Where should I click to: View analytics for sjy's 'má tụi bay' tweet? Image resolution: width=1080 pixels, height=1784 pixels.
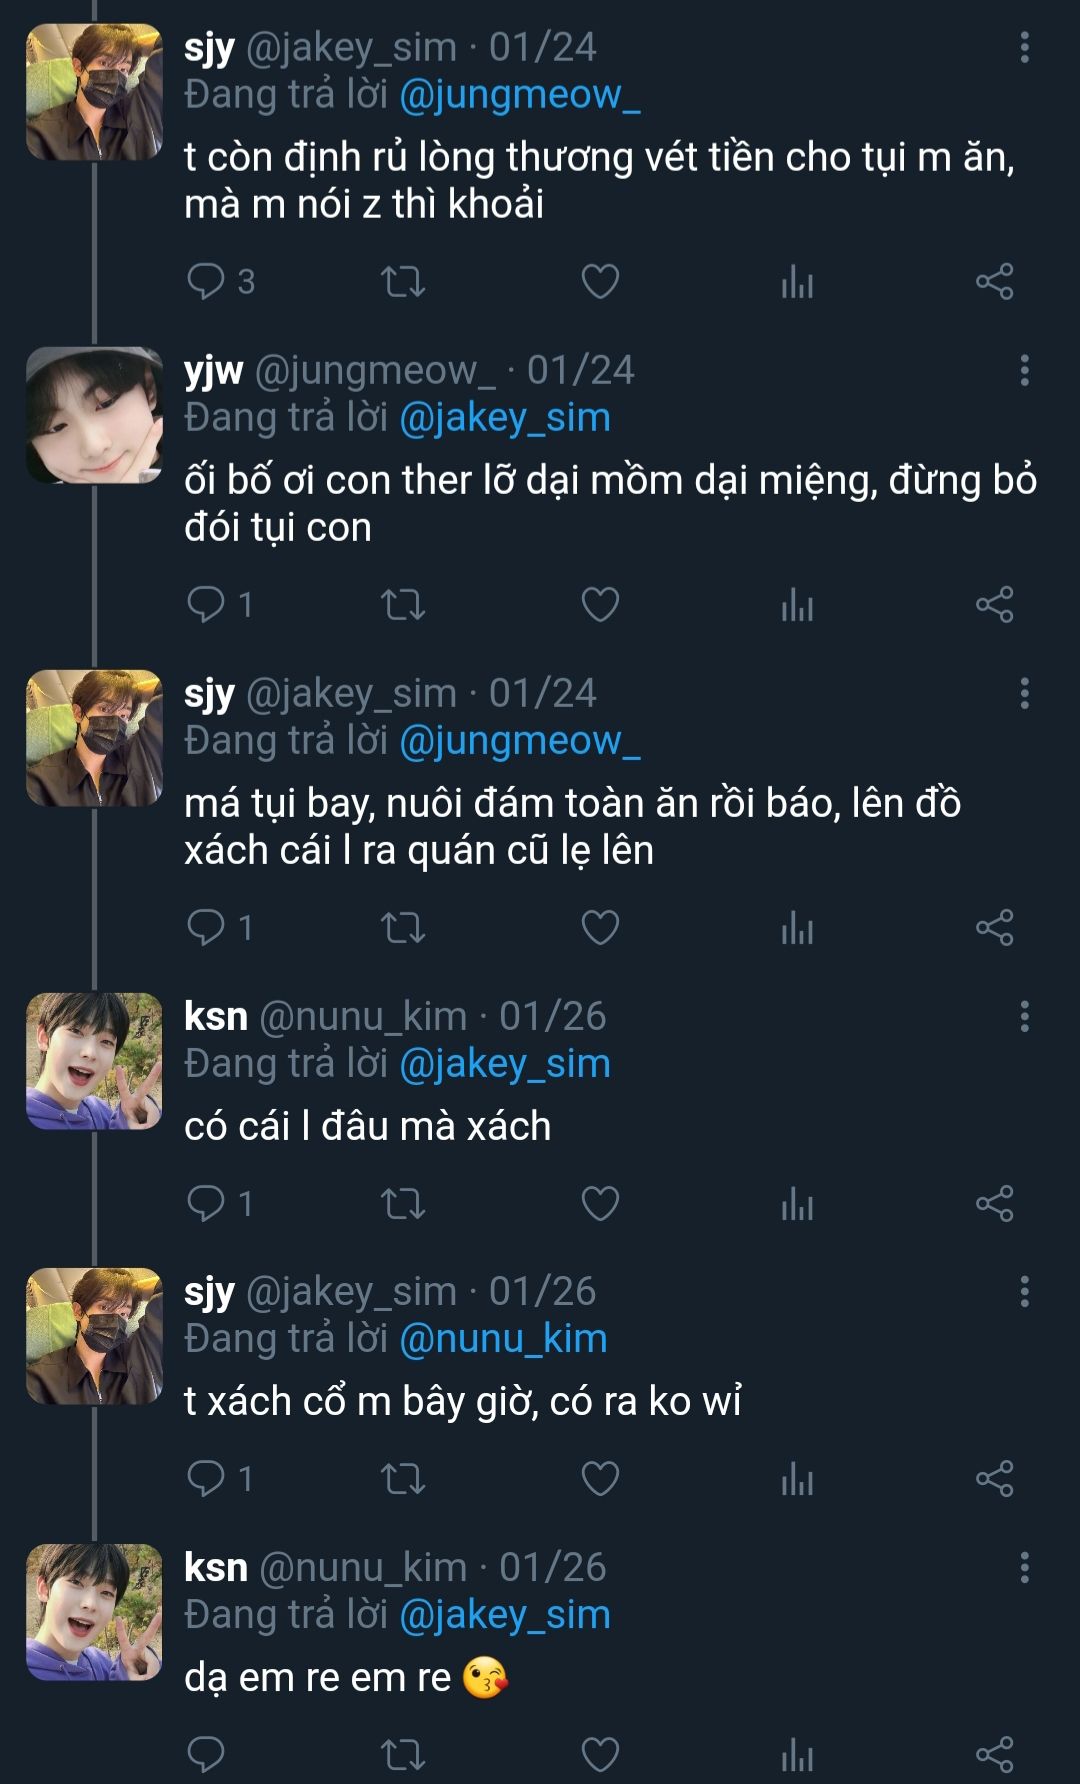(797, 928)
